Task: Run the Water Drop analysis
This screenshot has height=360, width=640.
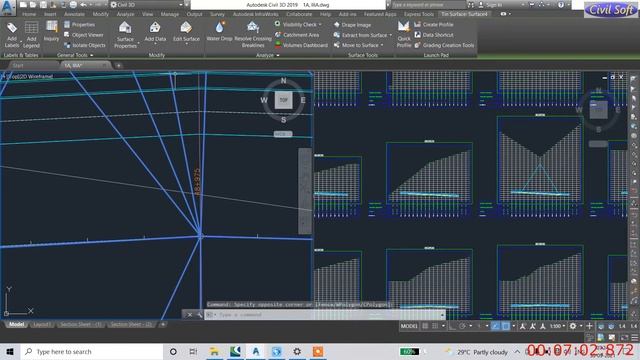Action: click(x=219, y=31)
